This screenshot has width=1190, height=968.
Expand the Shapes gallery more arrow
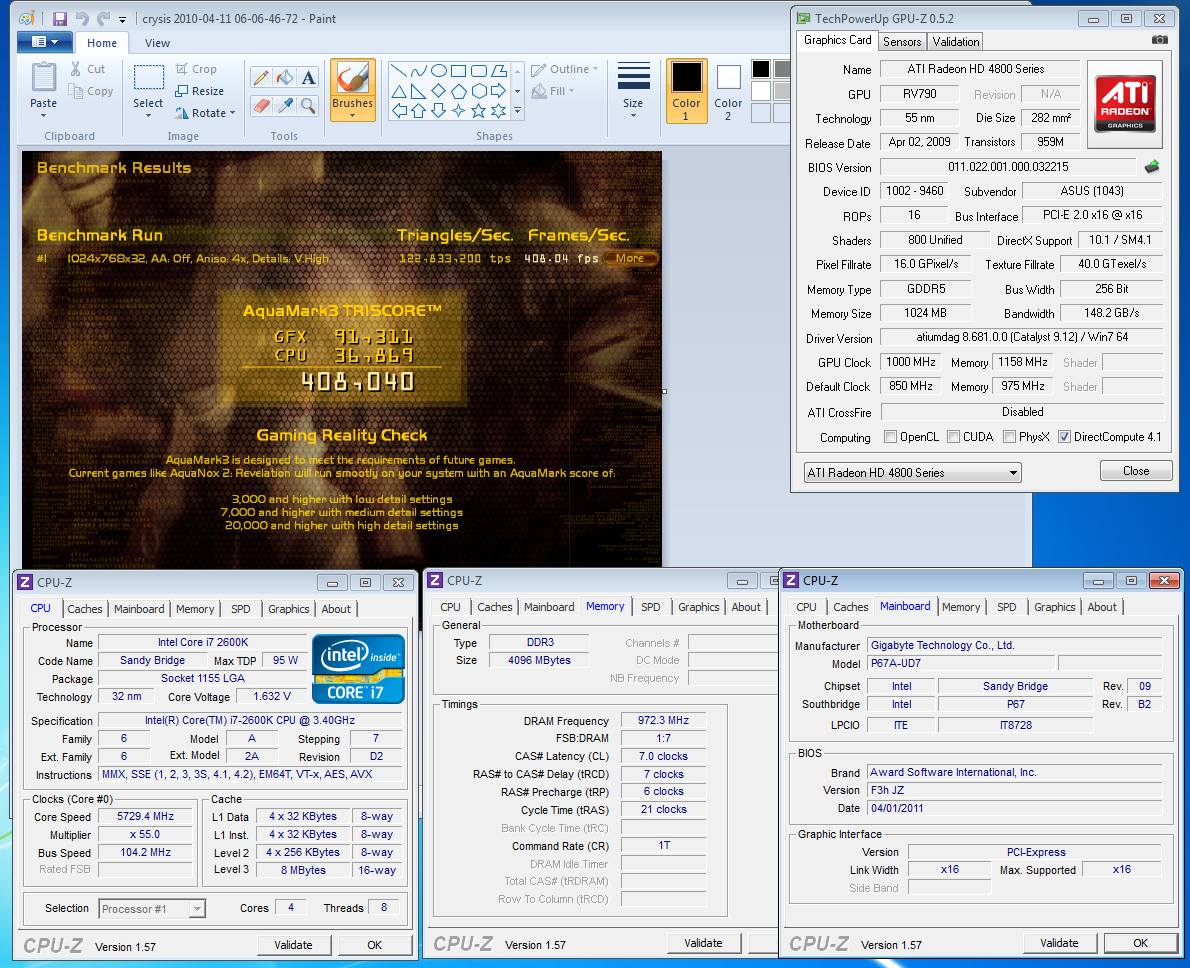point(518,111)
